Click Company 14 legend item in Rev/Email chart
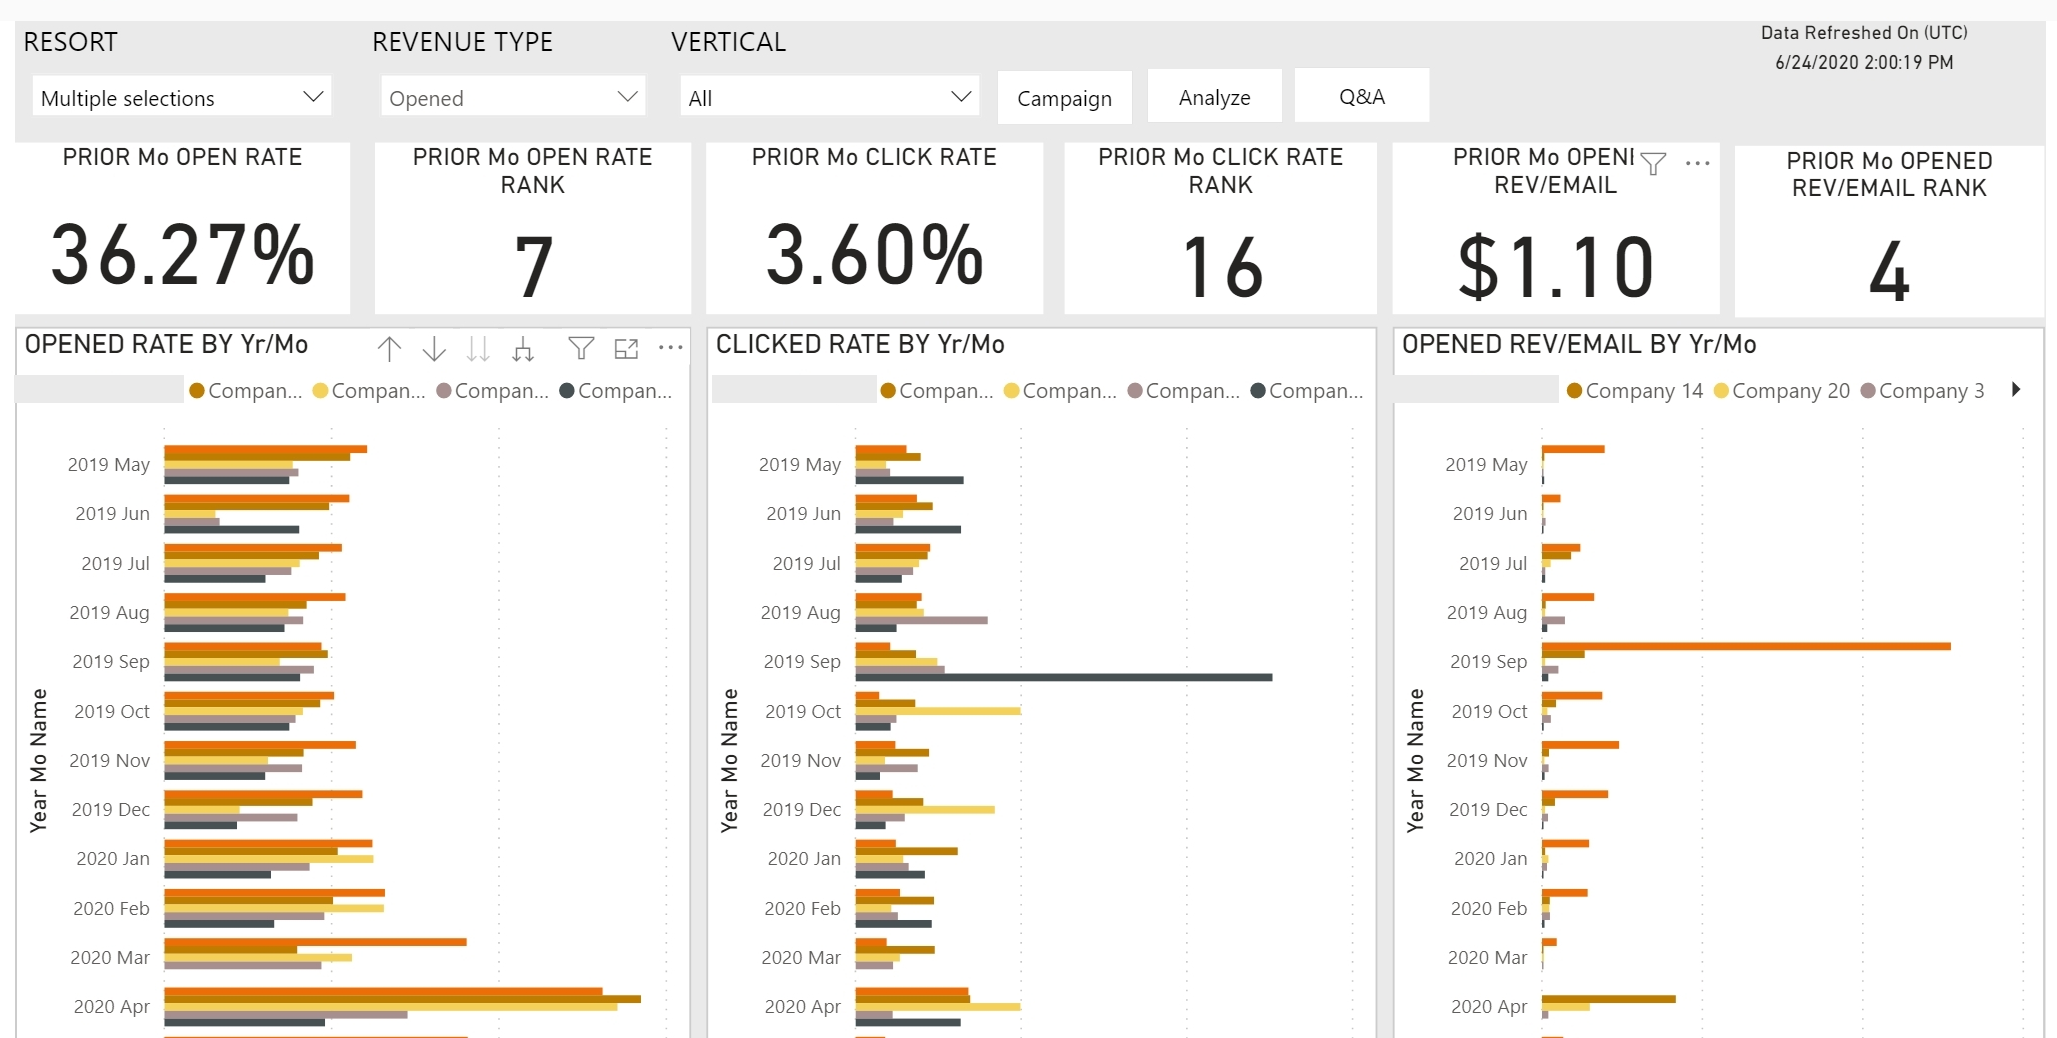 [1634, 391]
